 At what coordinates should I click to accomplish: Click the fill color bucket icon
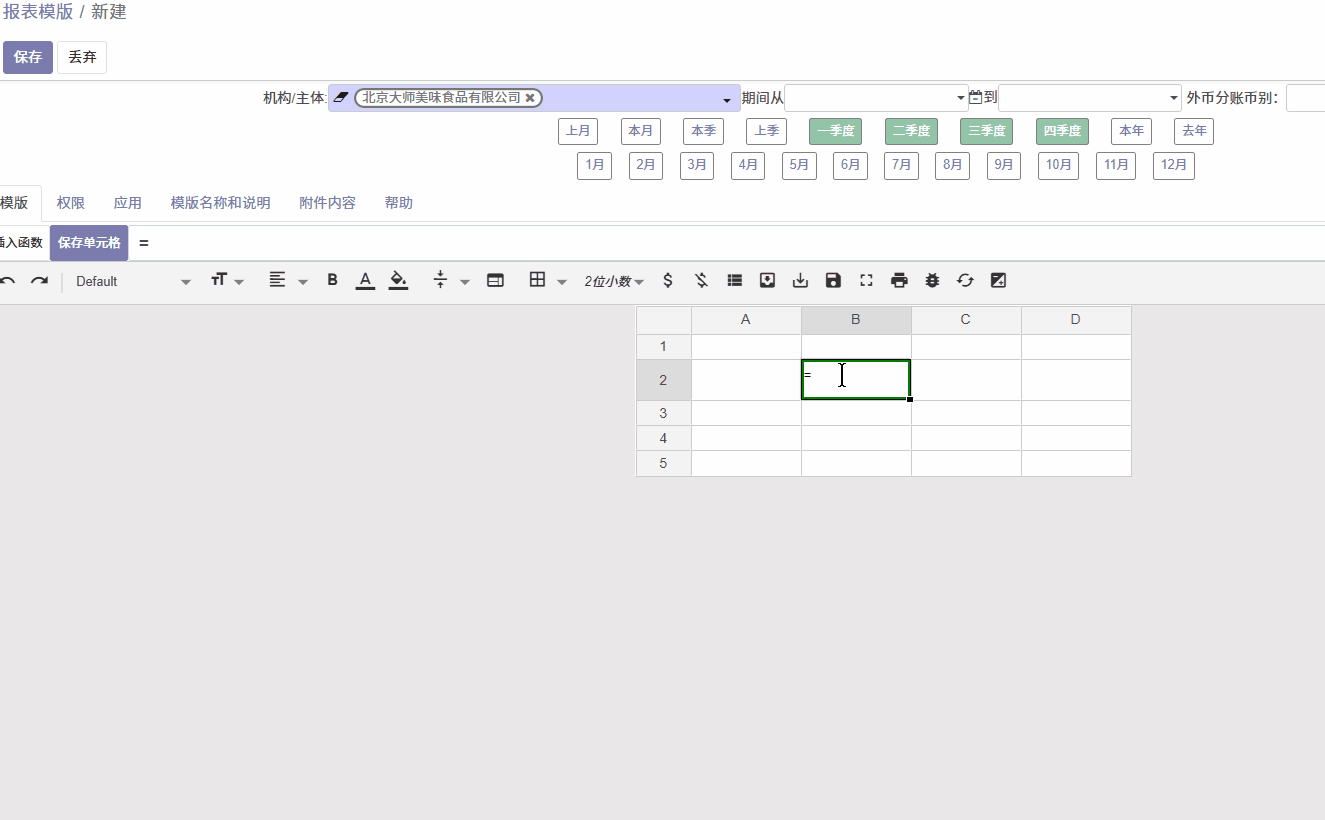click(x=398, y=281)
